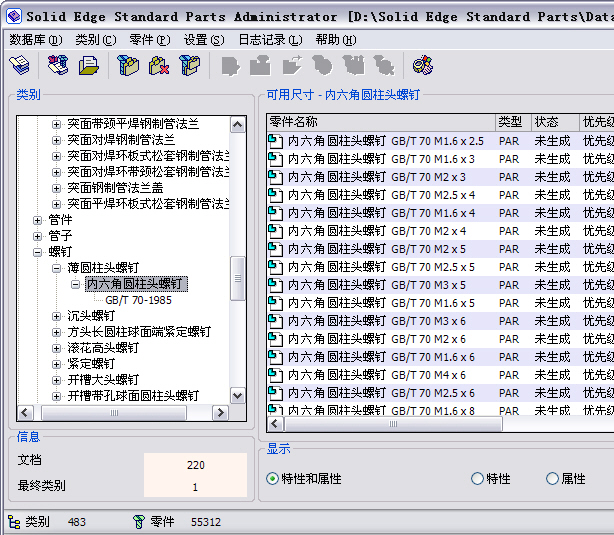614x535 pixels.
Task: Click the category tree horizontal scrollbar thumb
Action: [x=114, y=412]
